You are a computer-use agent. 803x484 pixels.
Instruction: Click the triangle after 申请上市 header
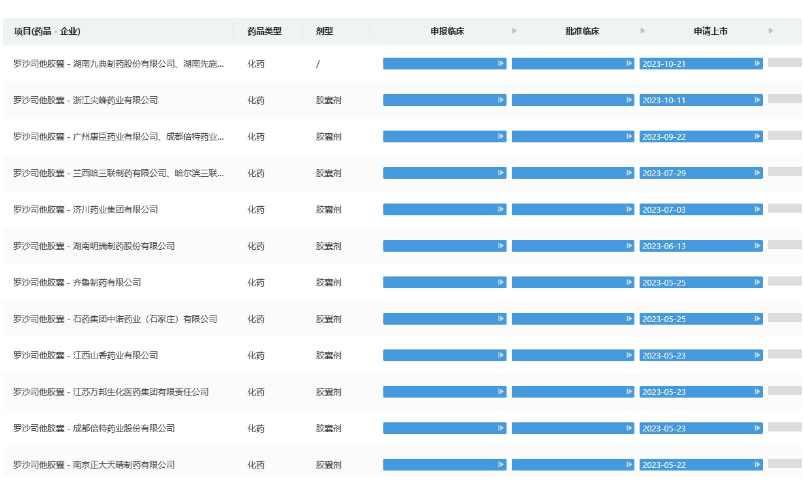pos(770,31)
